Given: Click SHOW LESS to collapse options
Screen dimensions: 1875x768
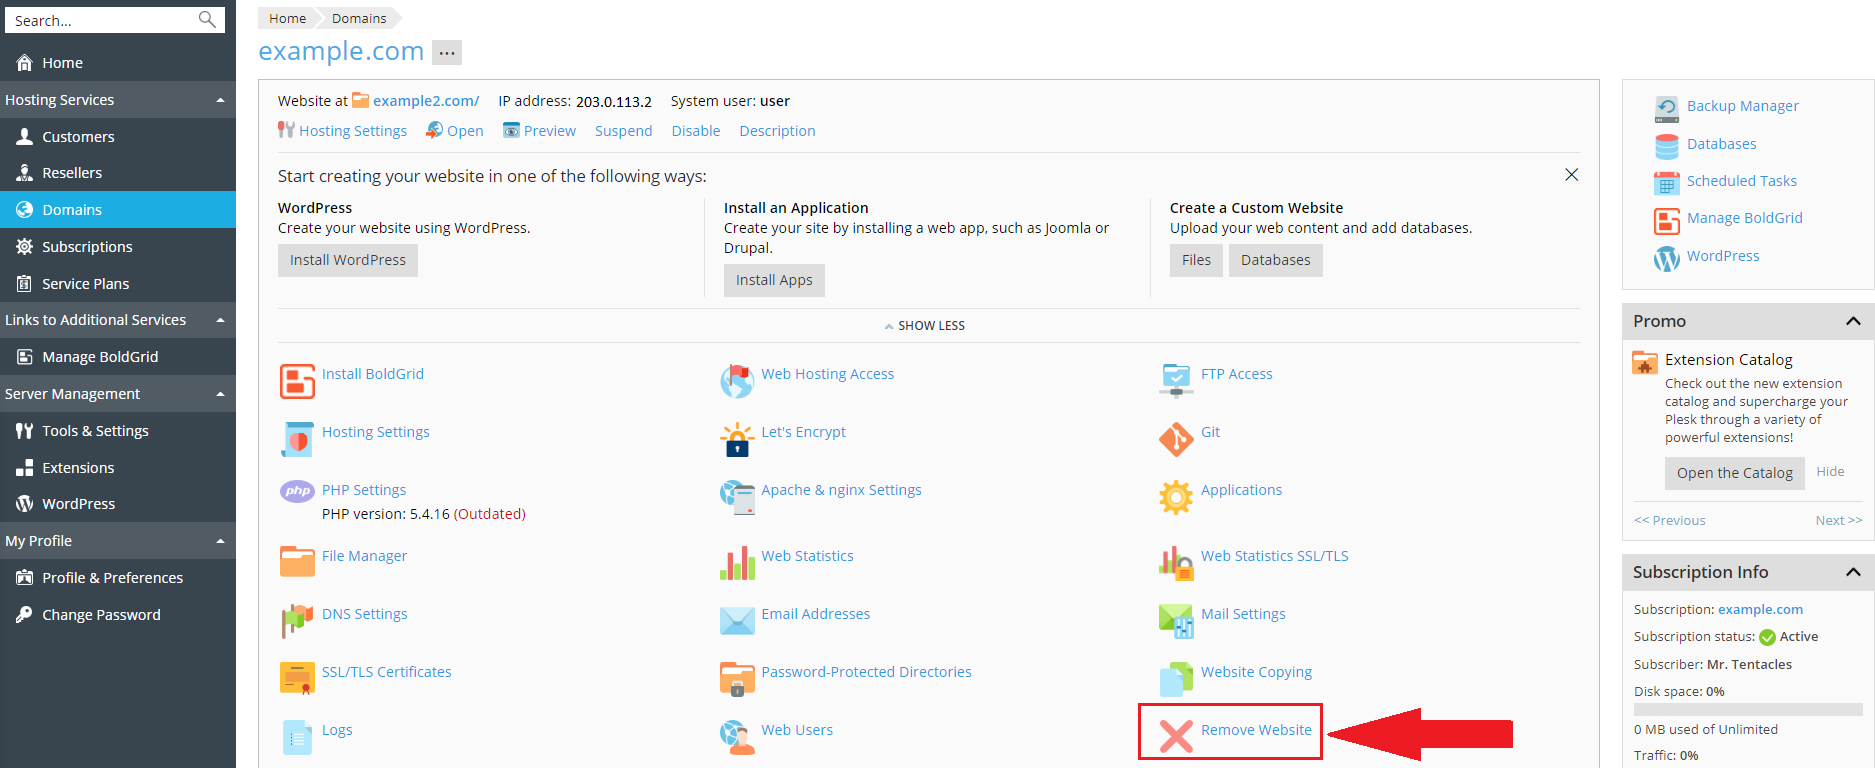Looking at the screenshot, I should tap(925, 326).
